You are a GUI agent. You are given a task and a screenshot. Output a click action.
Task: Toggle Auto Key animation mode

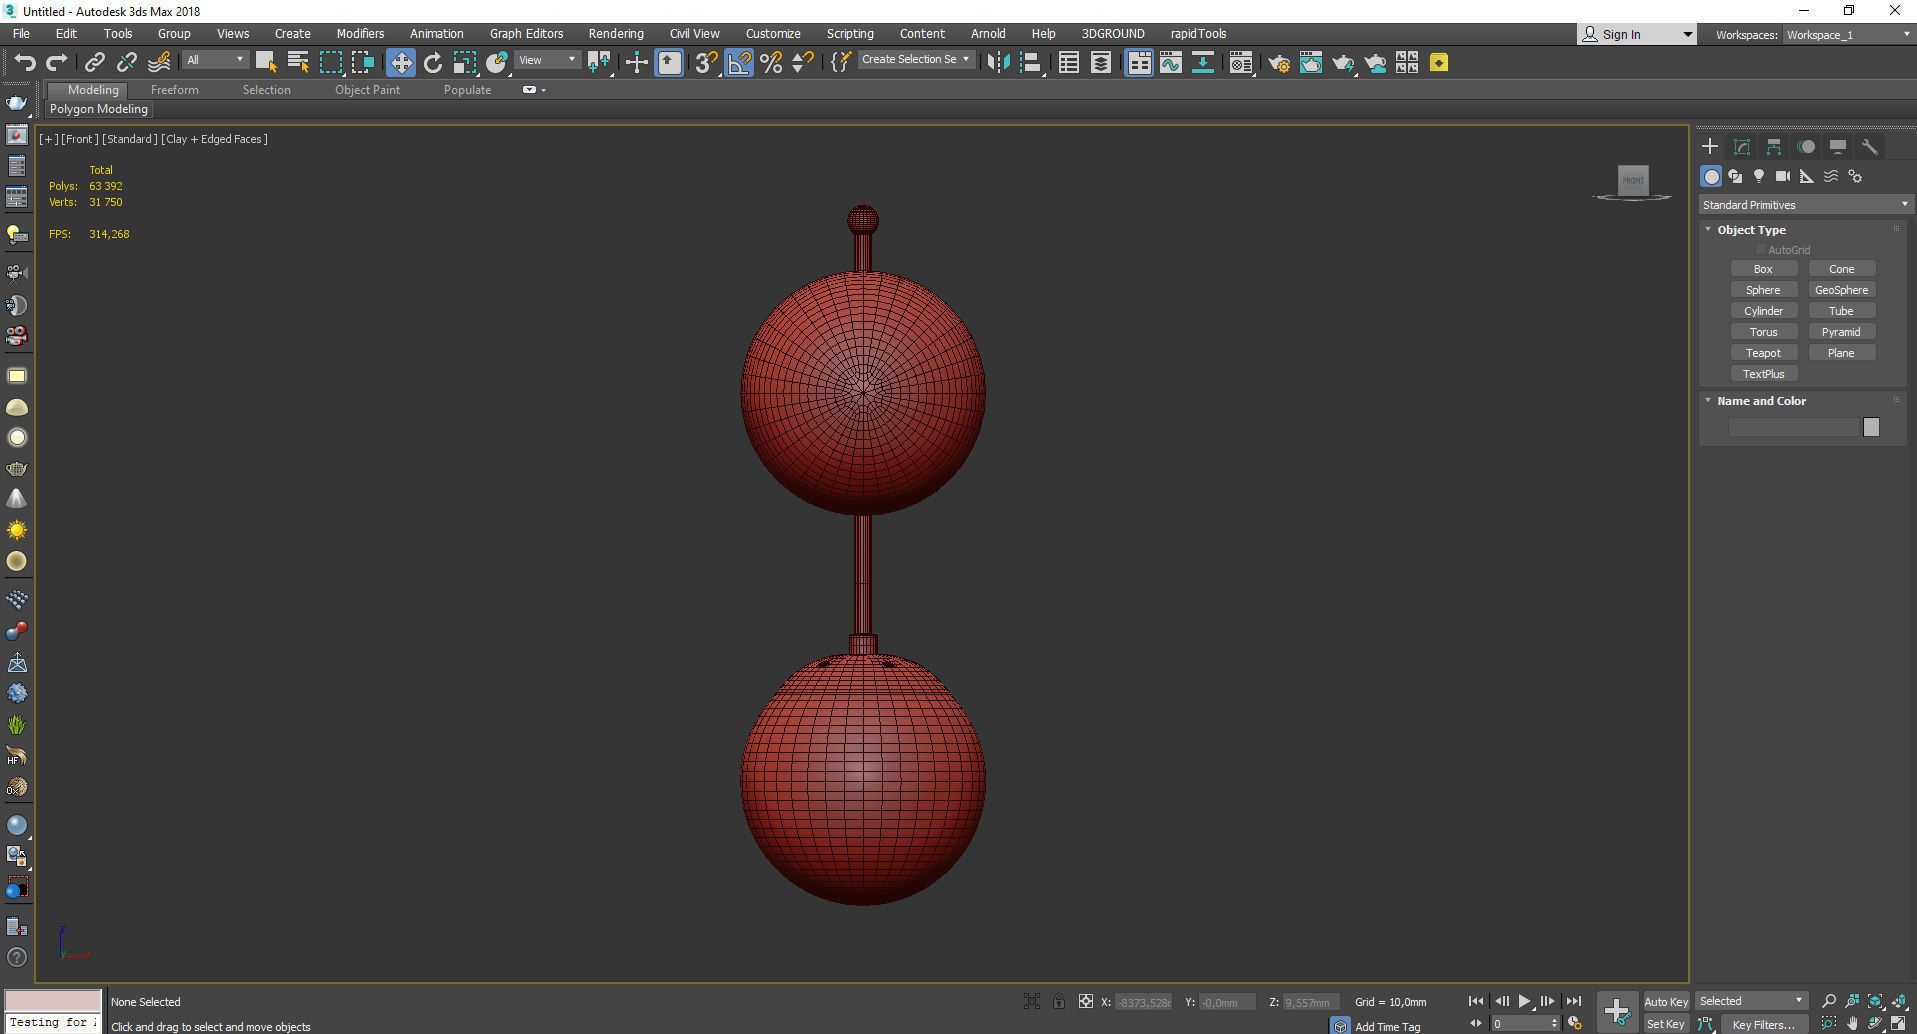click(x=1666, y=1001)
